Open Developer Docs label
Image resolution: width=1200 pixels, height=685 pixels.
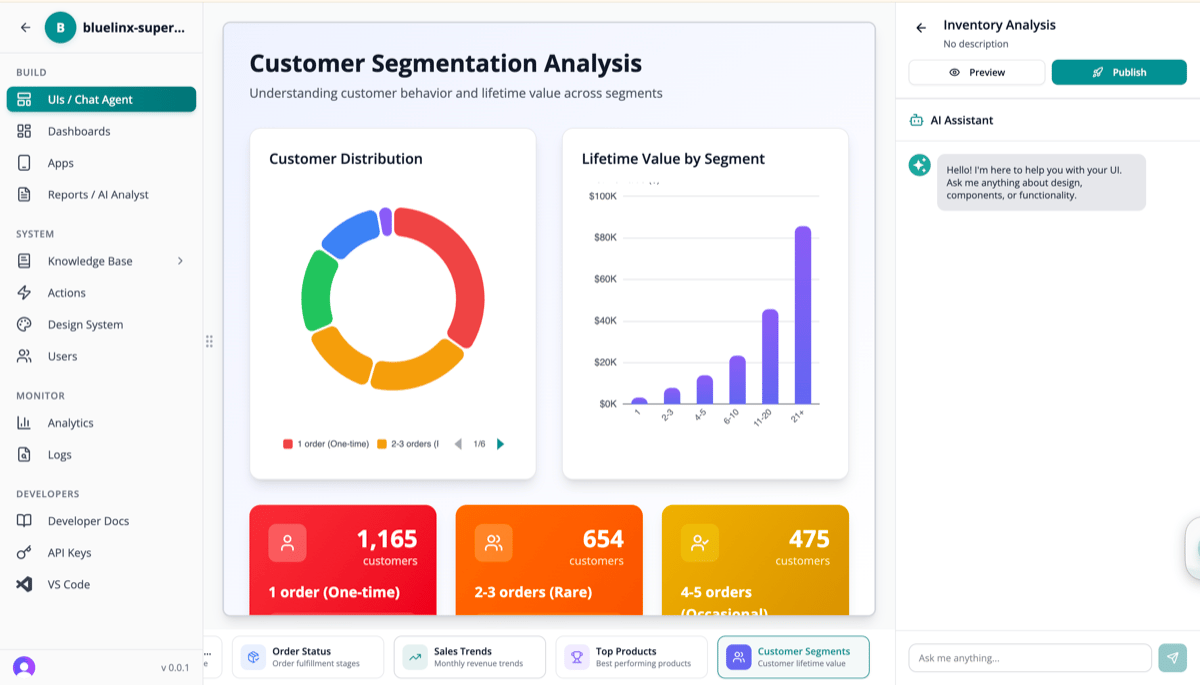tap(88, 521)
